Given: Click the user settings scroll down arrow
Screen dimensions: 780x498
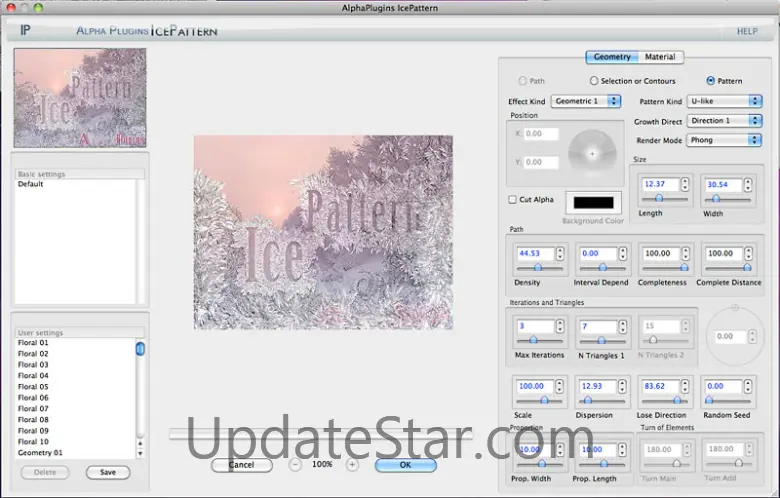Looking at the screenshot, I should coord(140,453).
